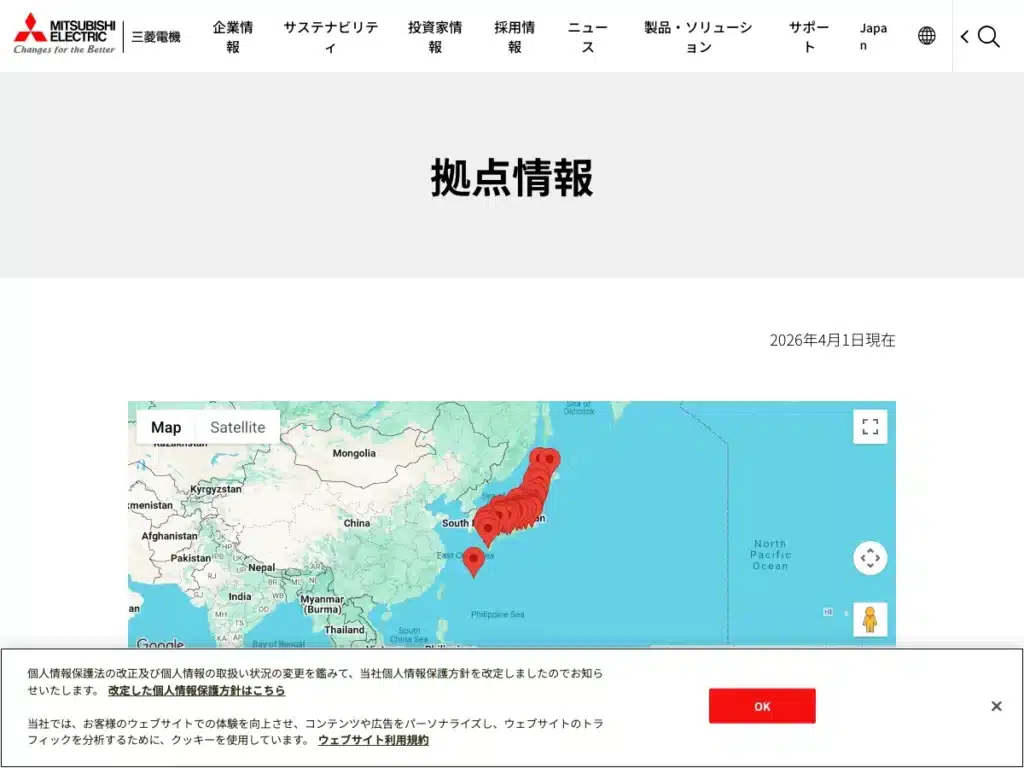Screen dimensions: 1024x768
Task: Open the 採用情報 menu
Action: coord(515,37)
